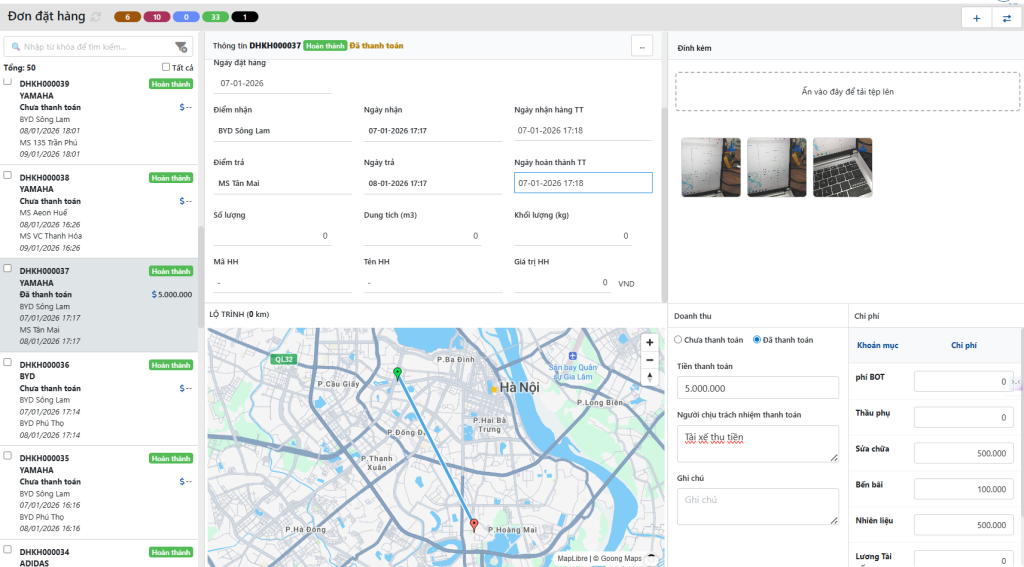Zoom out on the map
The height and width of the screenshot is (567, 1024).
point(650,359)
